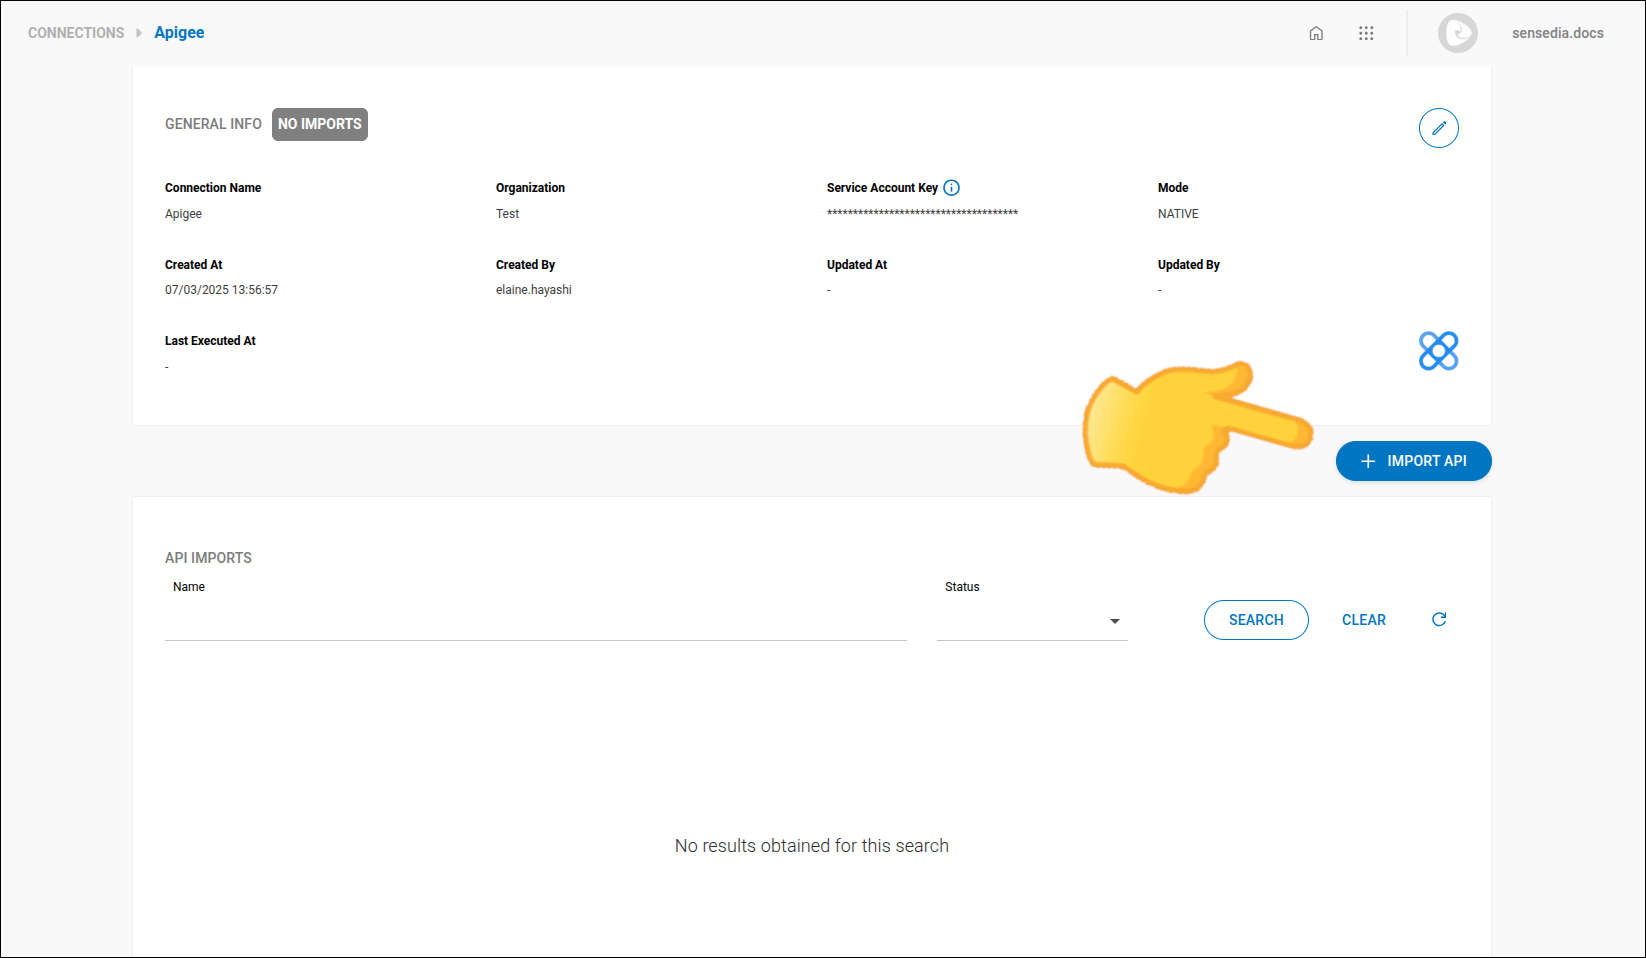Click the sensedia.docs profile avatar
1646x958 pixels.
pyautogui.click(x=1457, y=32)
